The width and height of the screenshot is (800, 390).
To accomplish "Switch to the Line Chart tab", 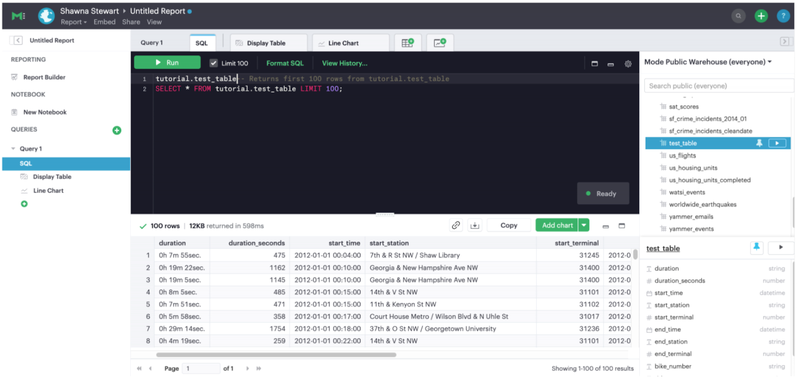I will pyautogui.click(x=351, y=43).
